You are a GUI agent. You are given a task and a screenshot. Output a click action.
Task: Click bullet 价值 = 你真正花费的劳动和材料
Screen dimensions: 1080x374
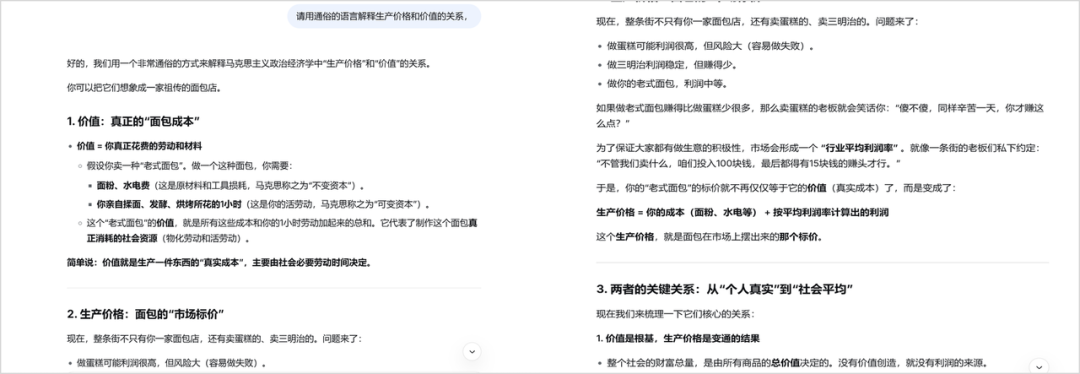140,146
